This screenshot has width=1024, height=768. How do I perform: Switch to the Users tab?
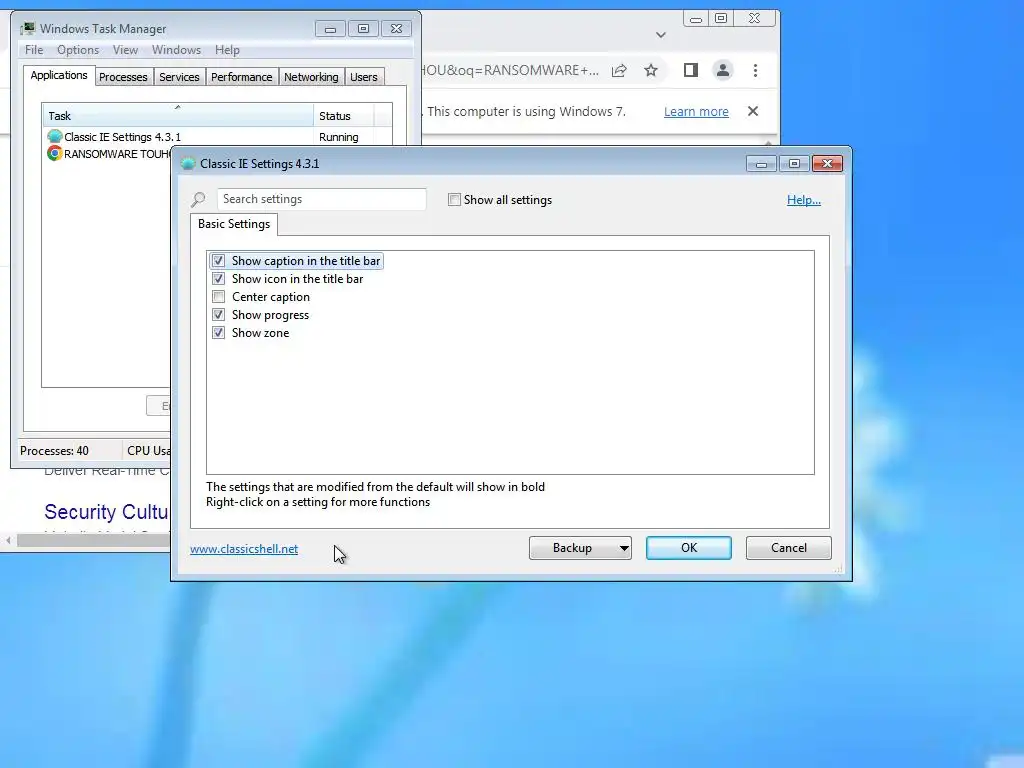[364, 77]
